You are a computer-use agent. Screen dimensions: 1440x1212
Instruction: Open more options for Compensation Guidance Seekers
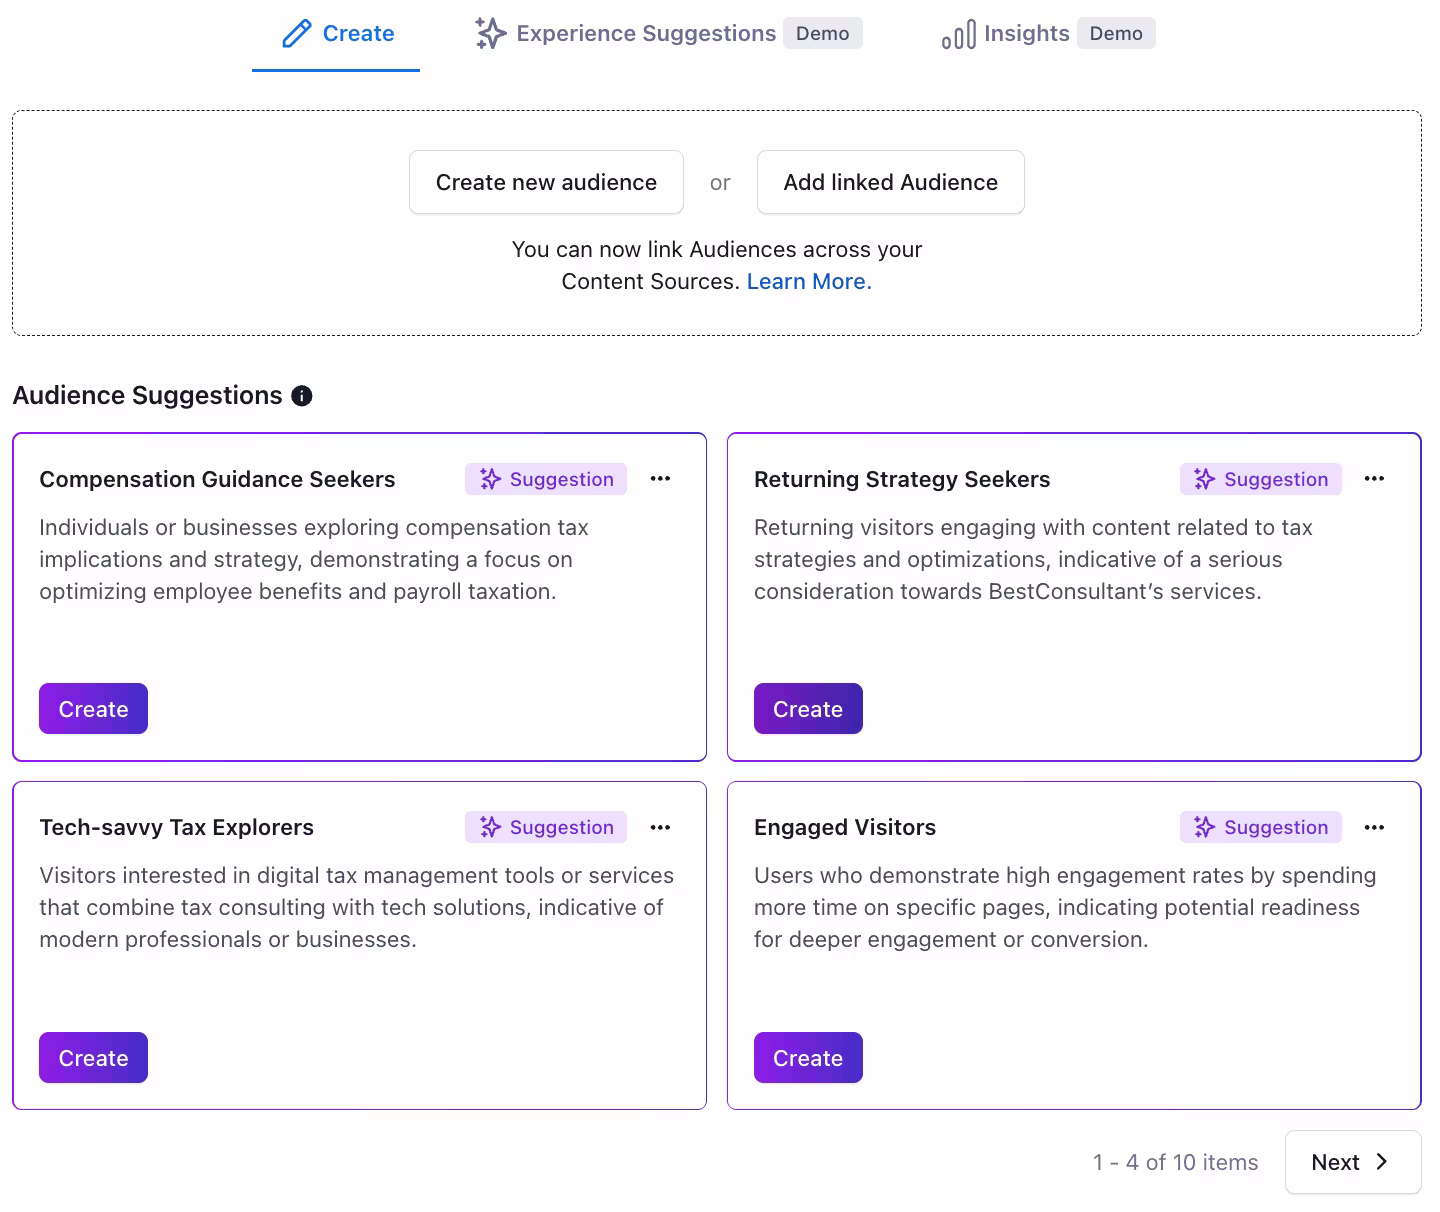[660, 479]
